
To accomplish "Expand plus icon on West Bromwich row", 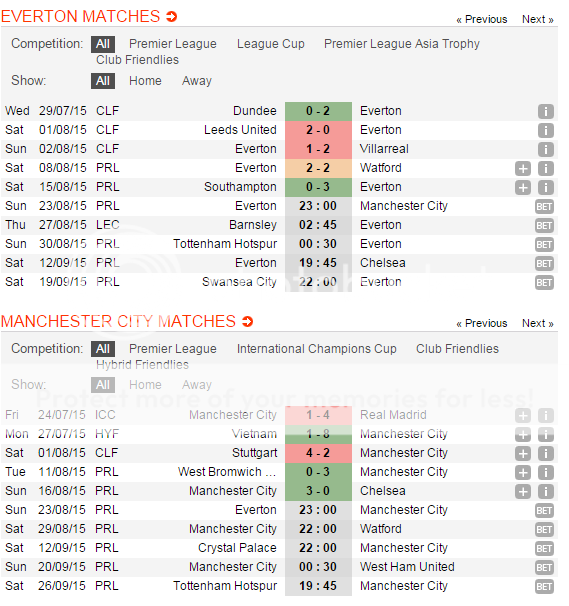I will pyautogui.click(x=523, y=472).
